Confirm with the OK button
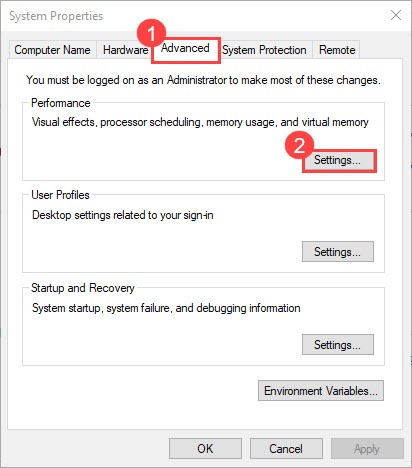Viewport: 412px width, 468px height. pyautogui.click(x=205, y=449)
